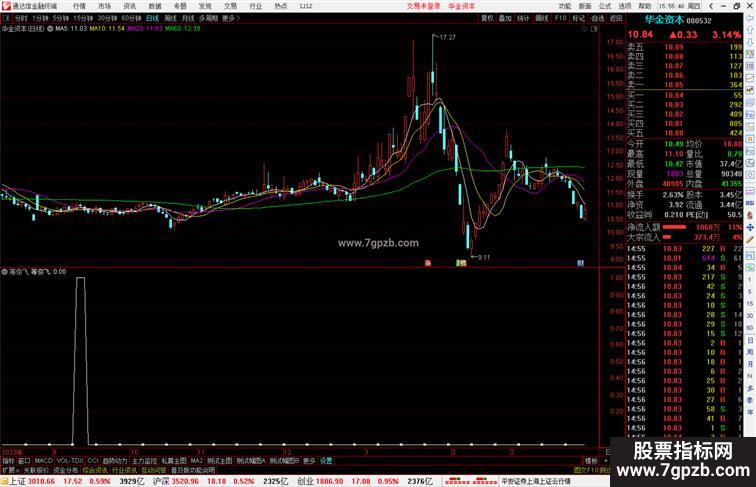Screen dimensions: 756x487
Task: Click the round settings icon beside MA5 label
Action: (x=50, y=29)
